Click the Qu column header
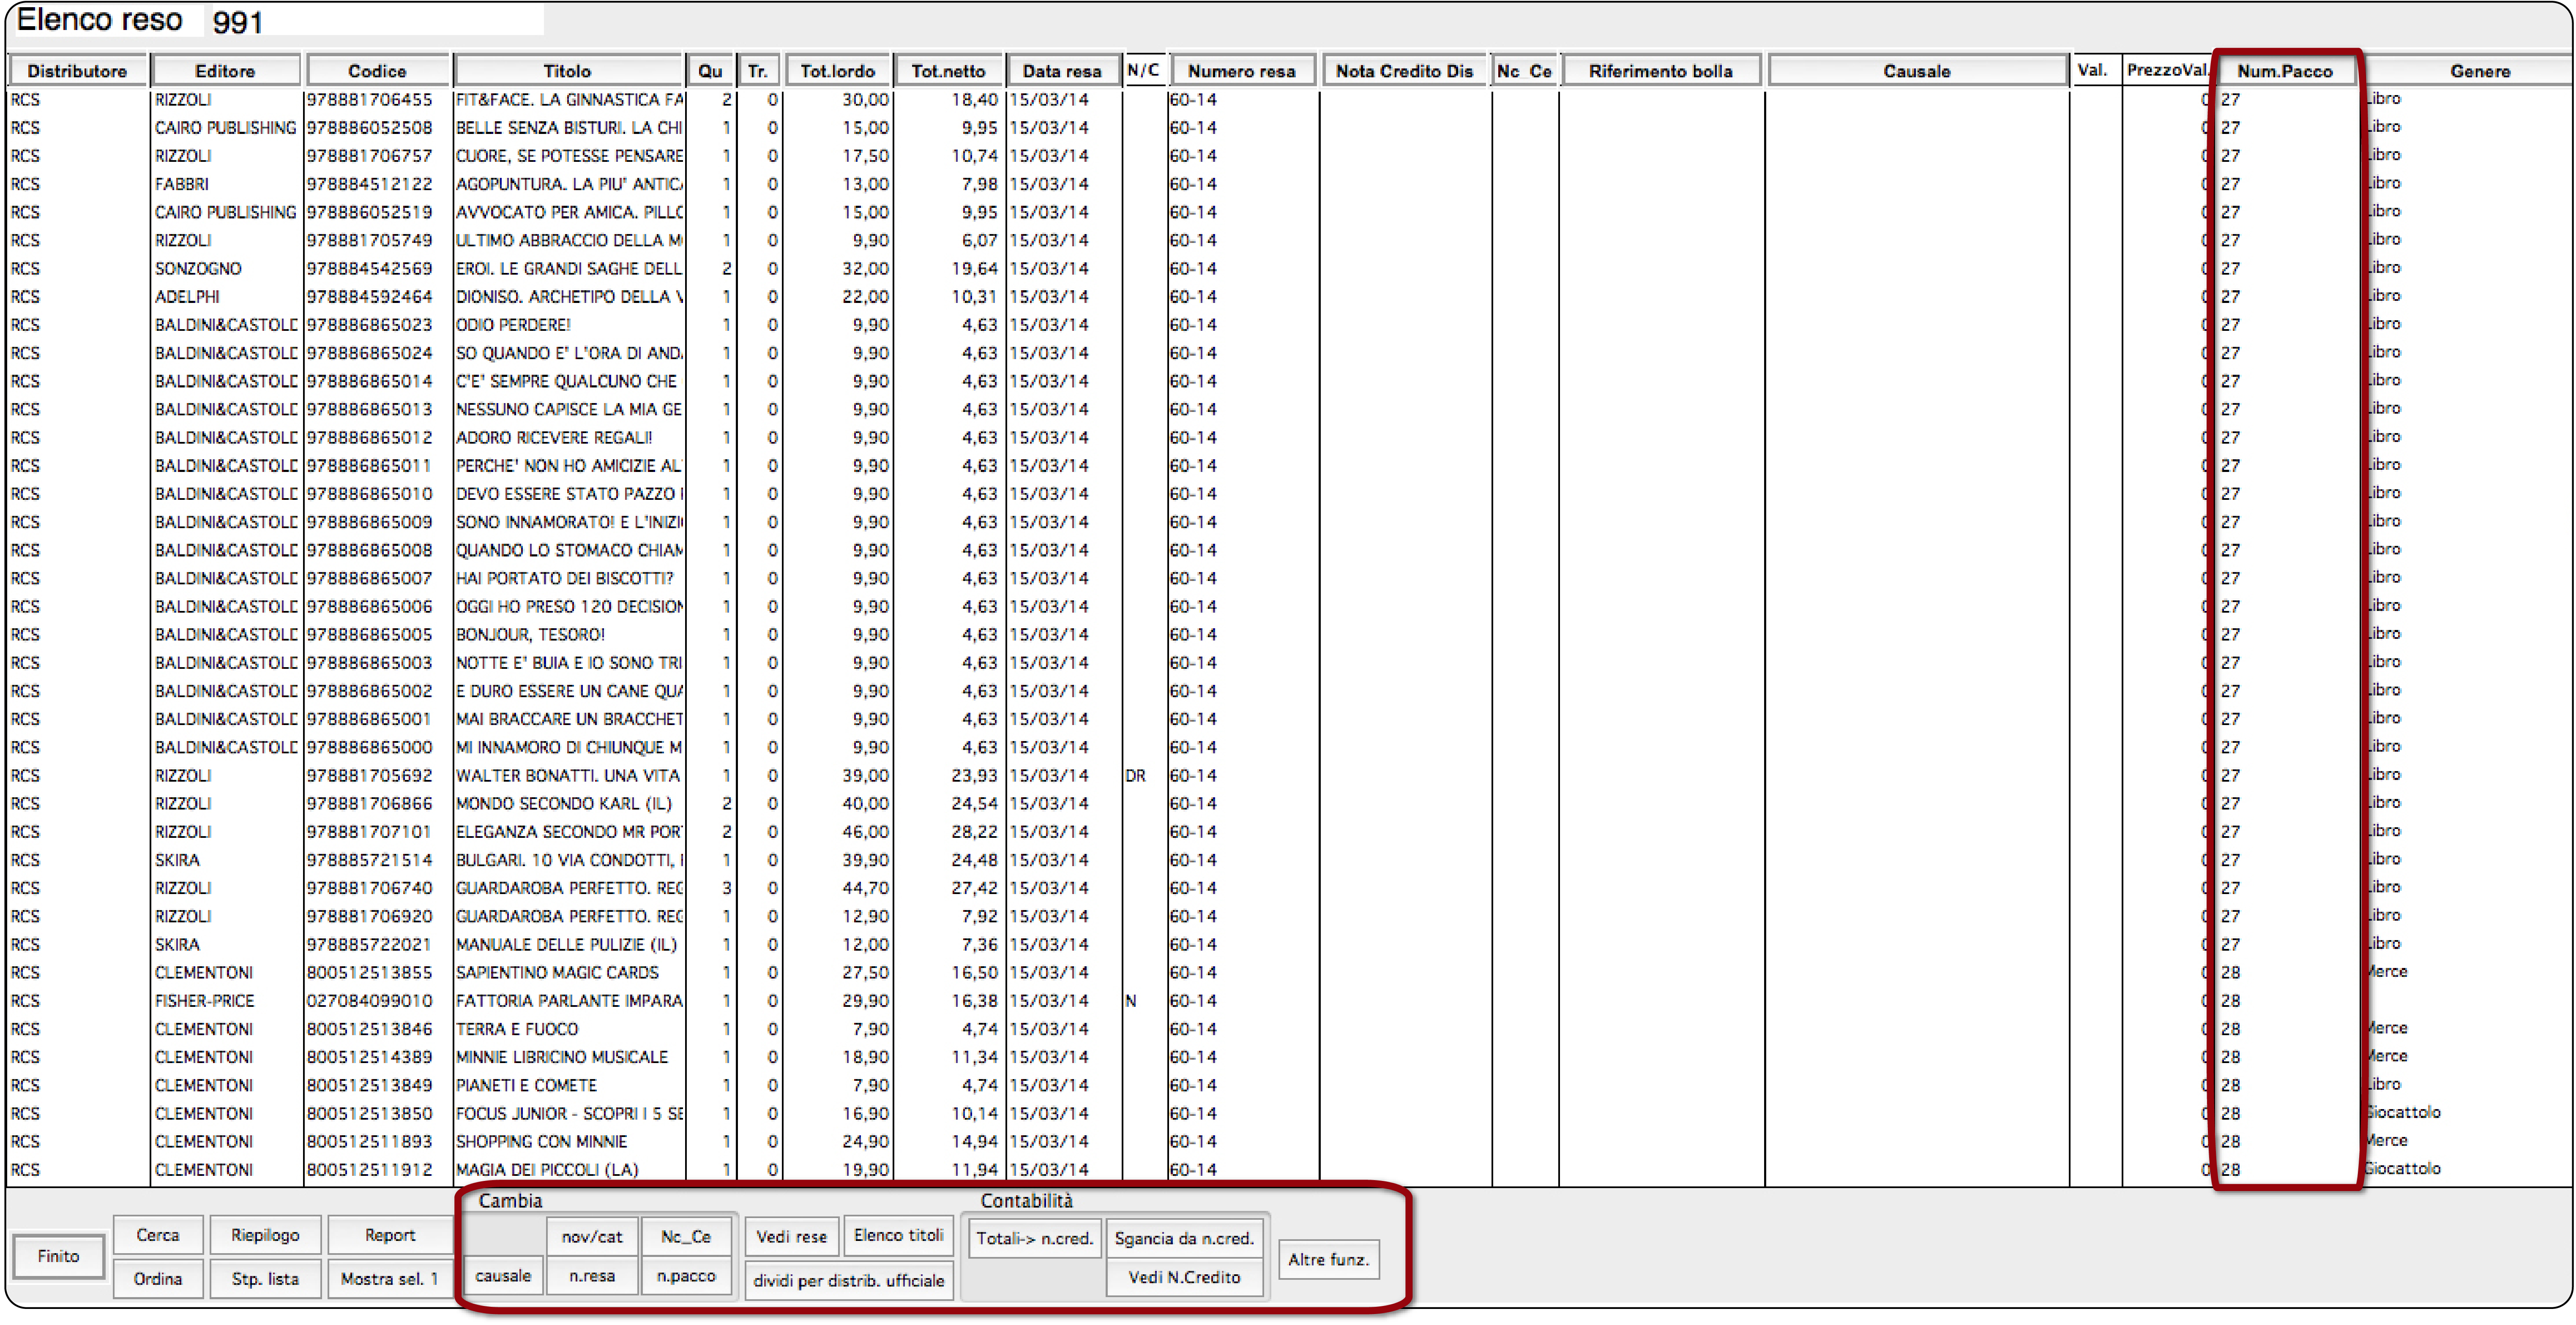Viewport: 2576px width, 1325px height. click(x=711, y=71)
